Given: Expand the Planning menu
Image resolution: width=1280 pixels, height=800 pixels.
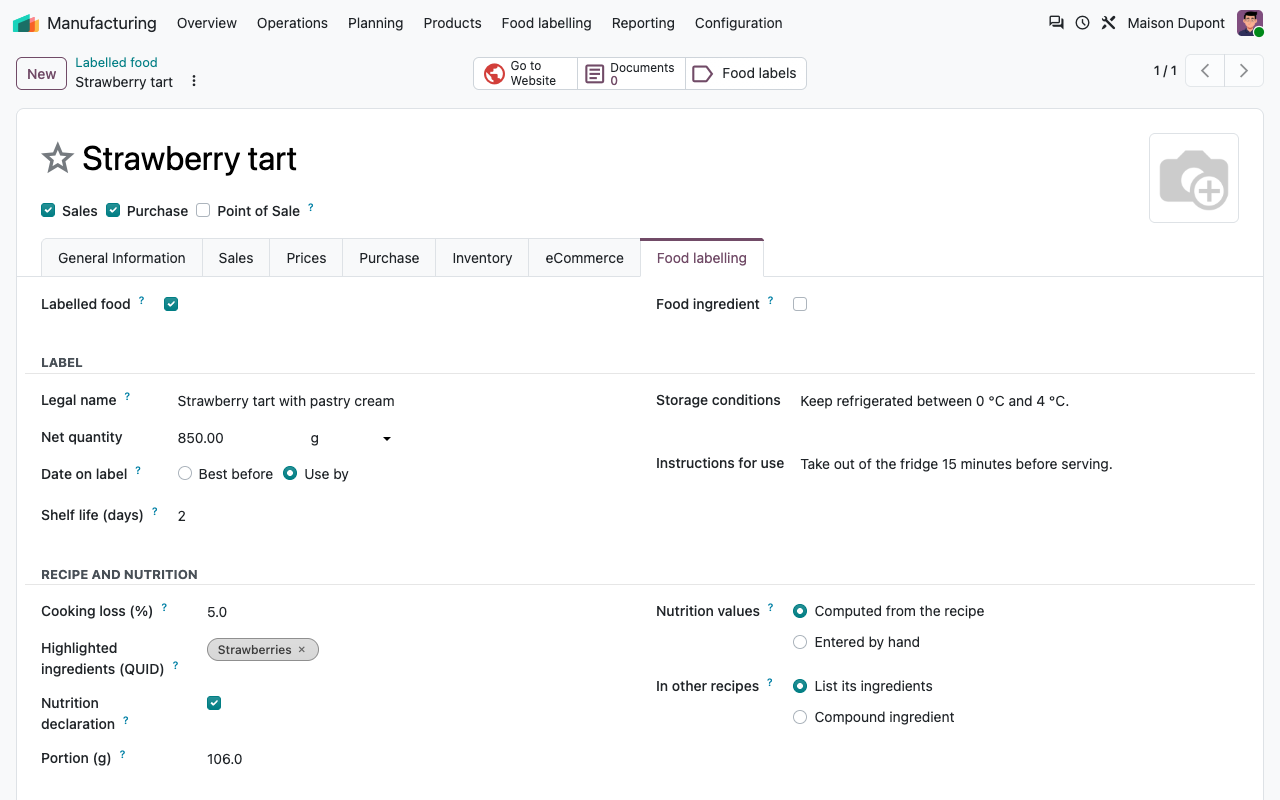Looking at the screenshot, I should click(x=376, y=23).
